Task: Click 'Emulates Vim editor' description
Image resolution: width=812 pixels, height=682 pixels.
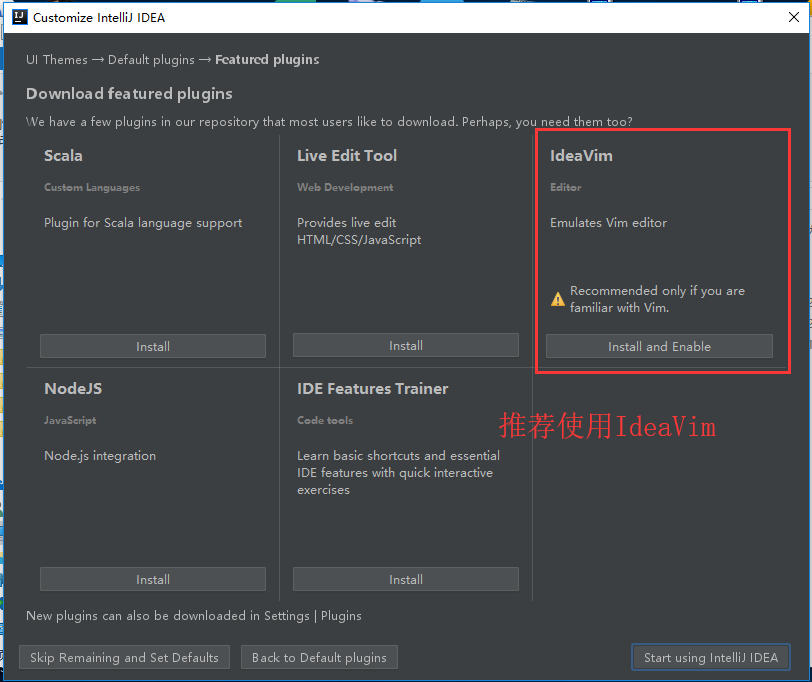Action: 608,223
